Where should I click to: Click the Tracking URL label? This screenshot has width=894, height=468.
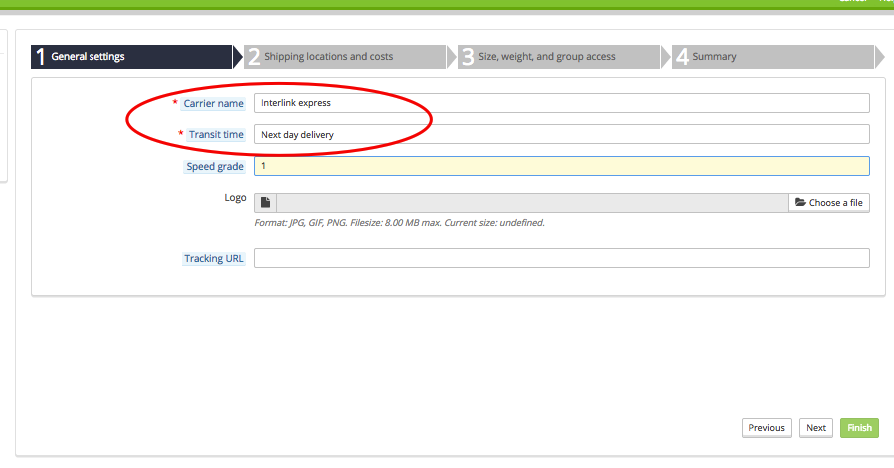[214, 259]
